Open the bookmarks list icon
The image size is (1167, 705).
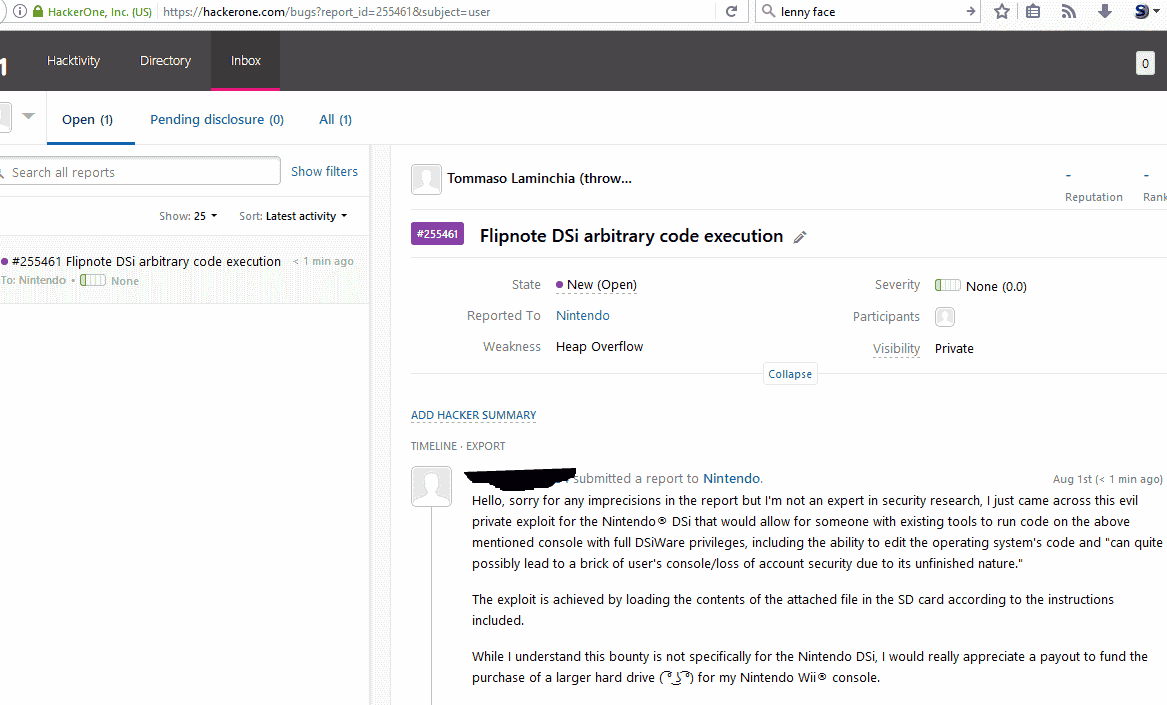tap(1033, 11)
